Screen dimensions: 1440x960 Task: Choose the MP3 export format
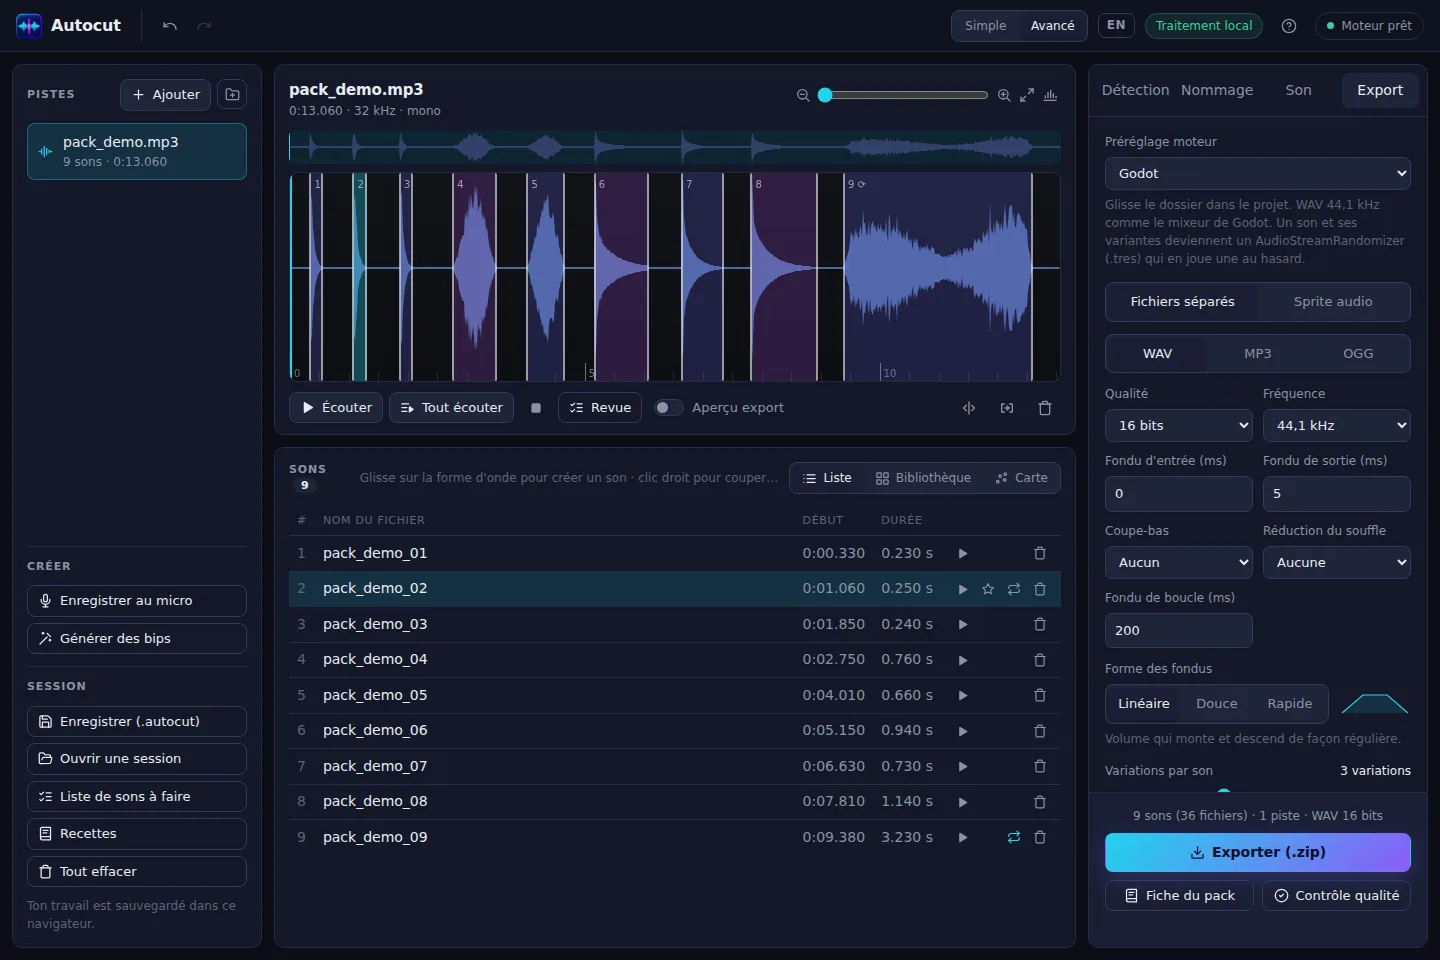[1258, 354]
